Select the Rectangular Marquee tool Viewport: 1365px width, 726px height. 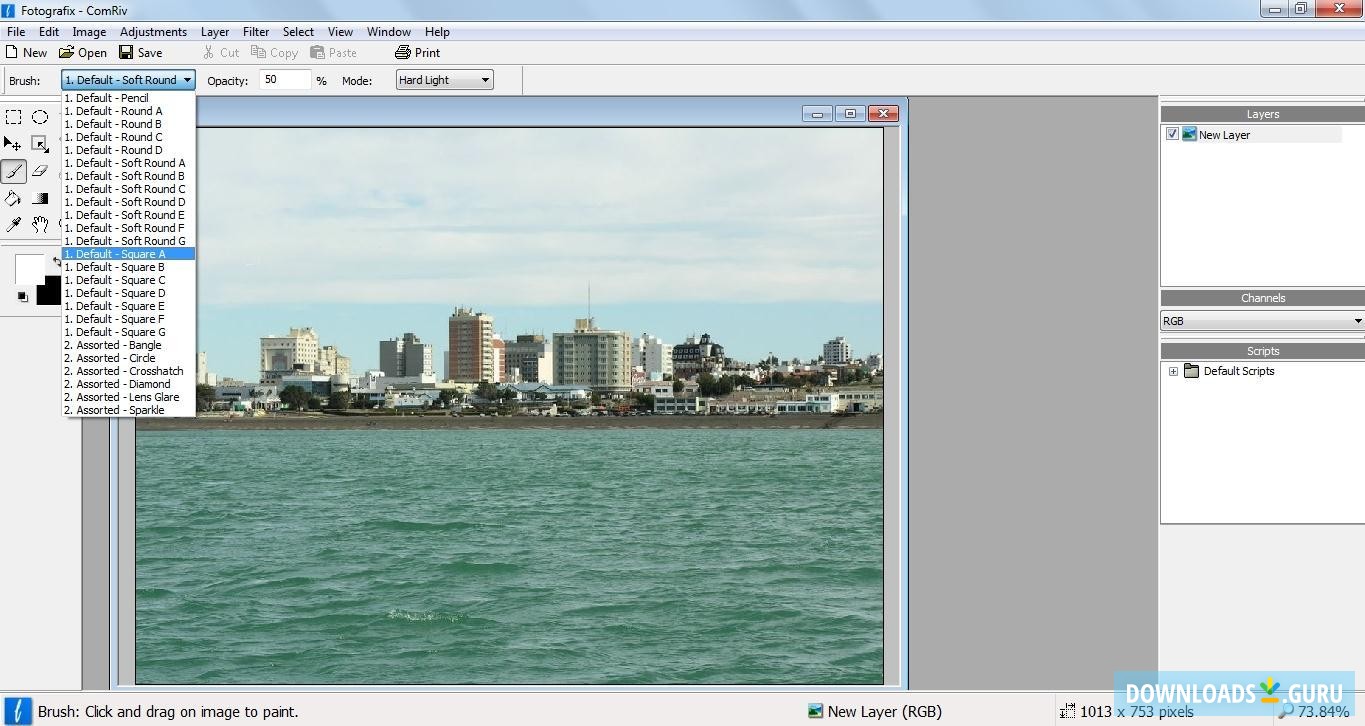14,117
